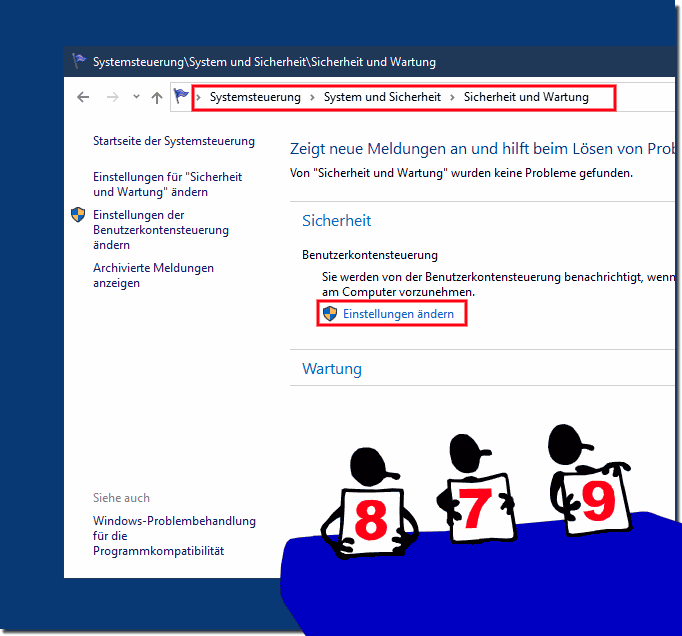The image size is (682, 636).
Task: Expand the Sicherheit section header
Action: click(x=336, y=221)
